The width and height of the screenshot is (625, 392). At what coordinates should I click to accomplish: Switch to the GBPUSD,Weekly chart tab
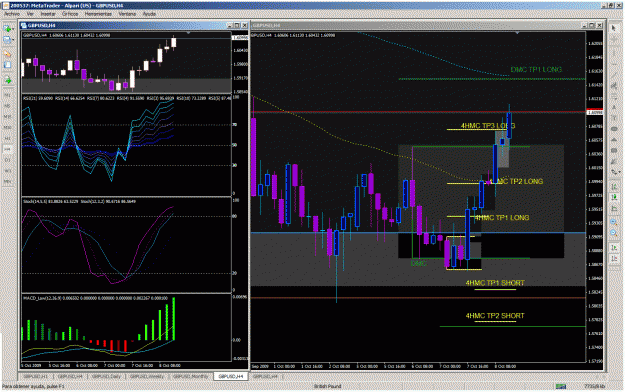(x=147, y=376)
